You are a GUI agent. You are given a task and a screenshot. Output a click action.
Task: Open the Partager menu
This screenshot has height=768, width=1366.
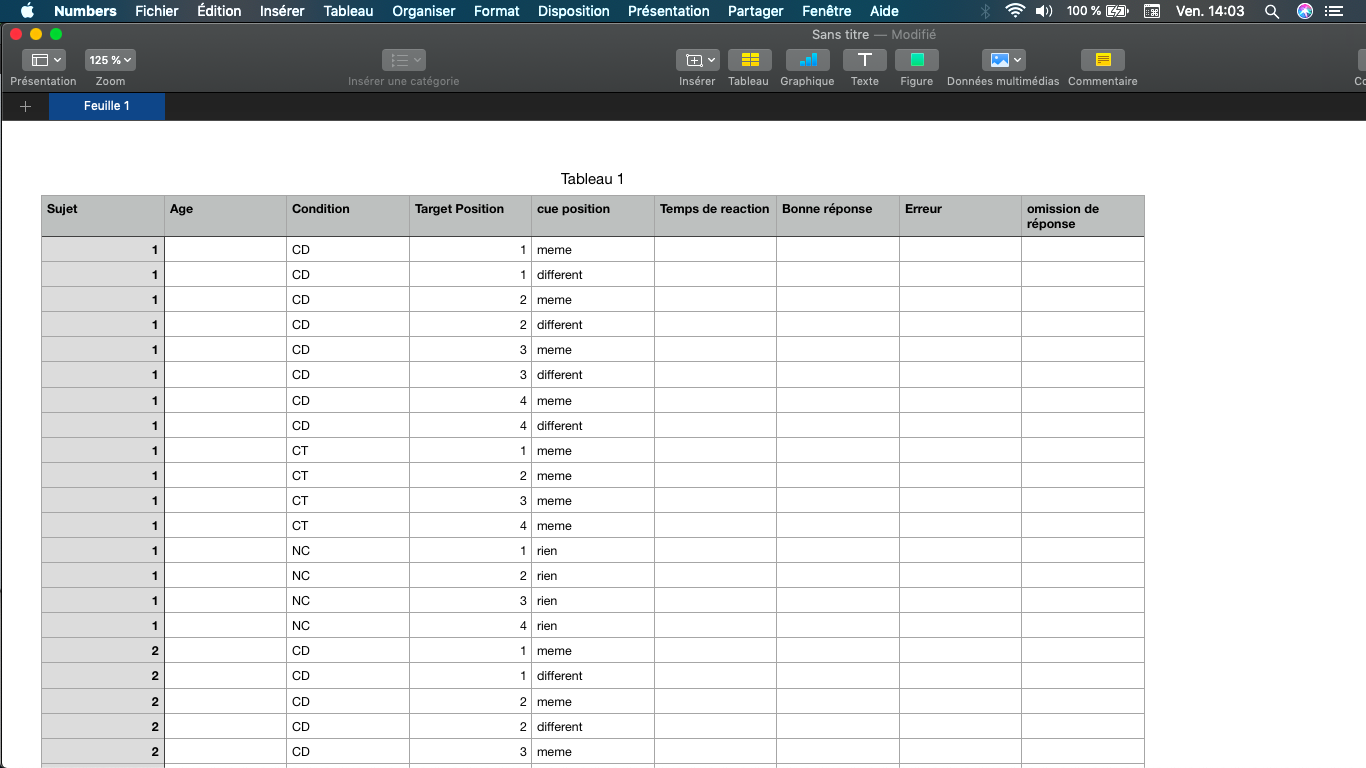click(x=756, y=11)
